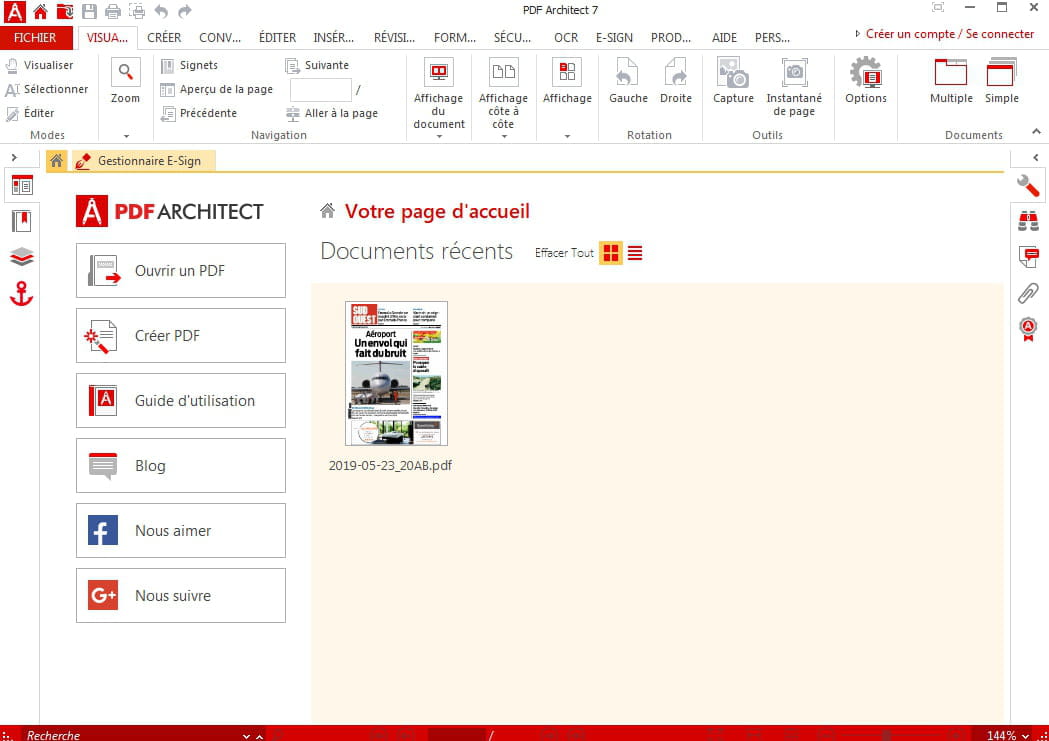Rotate the page right with Droite
Image resolution: width=1049 pixels, height=741 pixels.
676,81
